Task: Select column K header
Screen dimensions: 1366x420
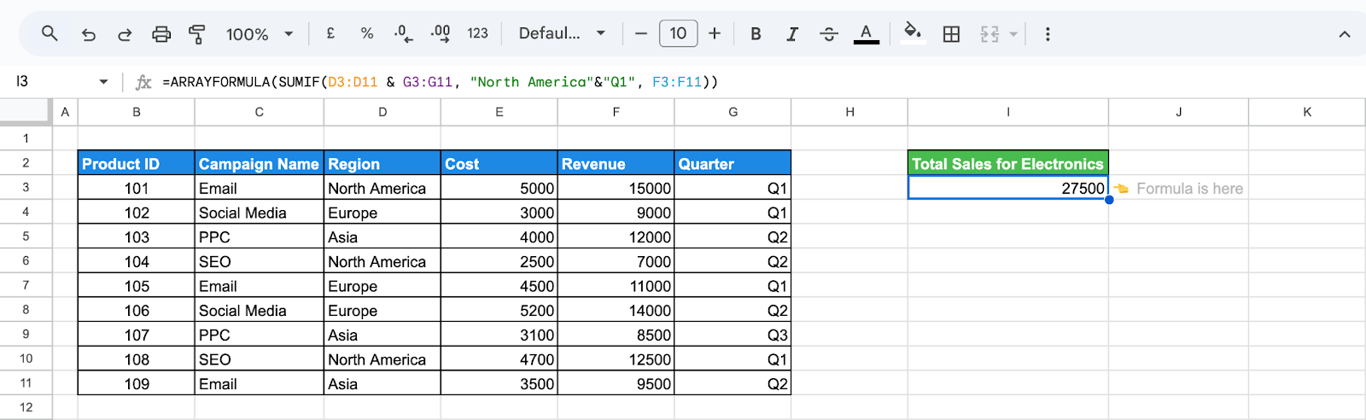Action: click(x=1307, y=112)
